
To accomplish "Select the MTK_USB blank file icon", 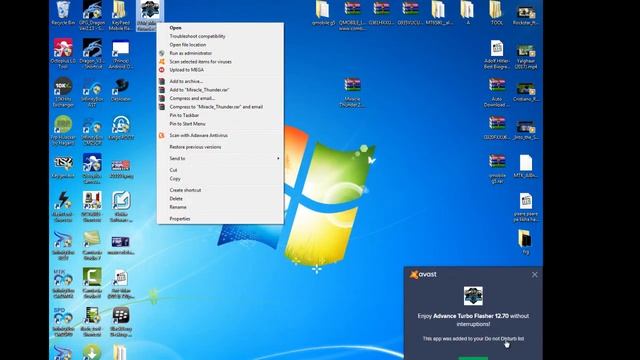I will 526,166.
